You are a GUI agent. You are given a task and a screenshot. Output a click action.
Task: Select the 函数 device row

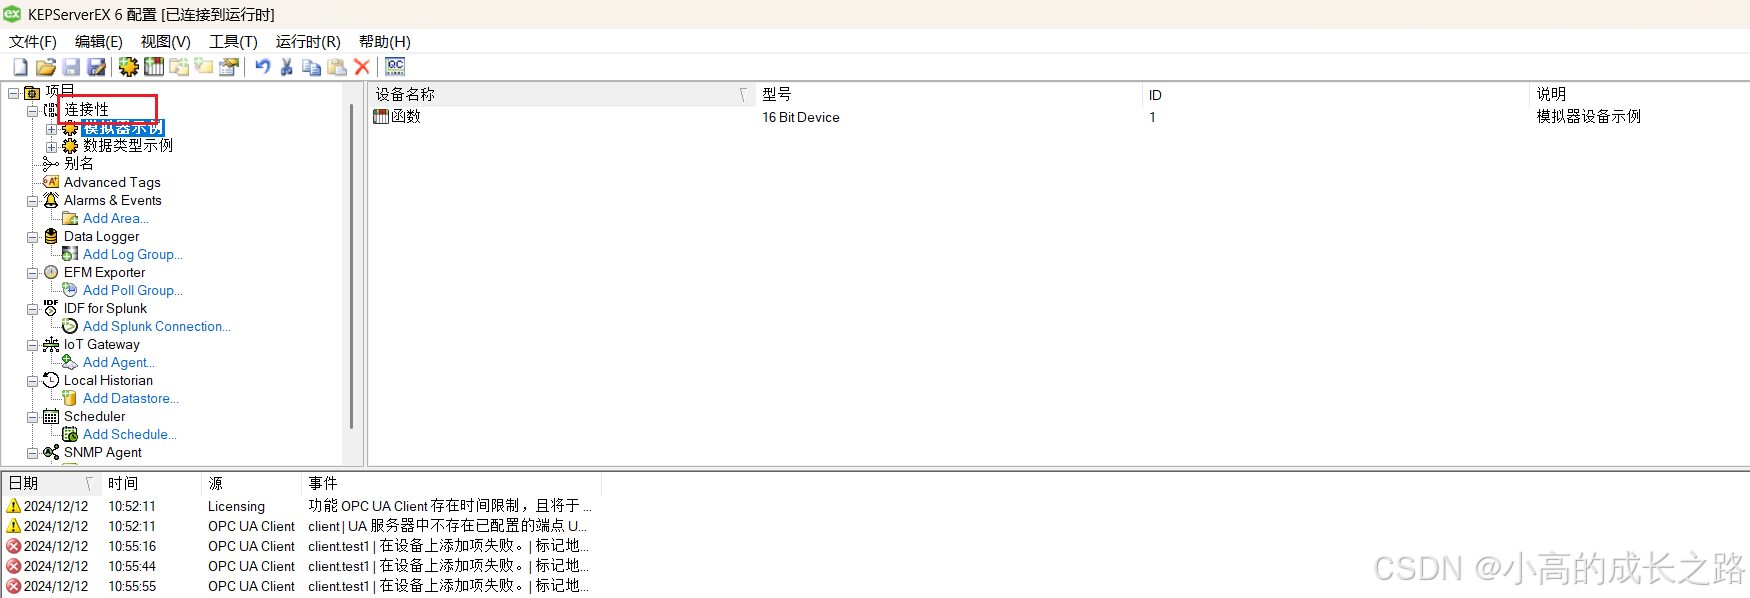point(397,117)
